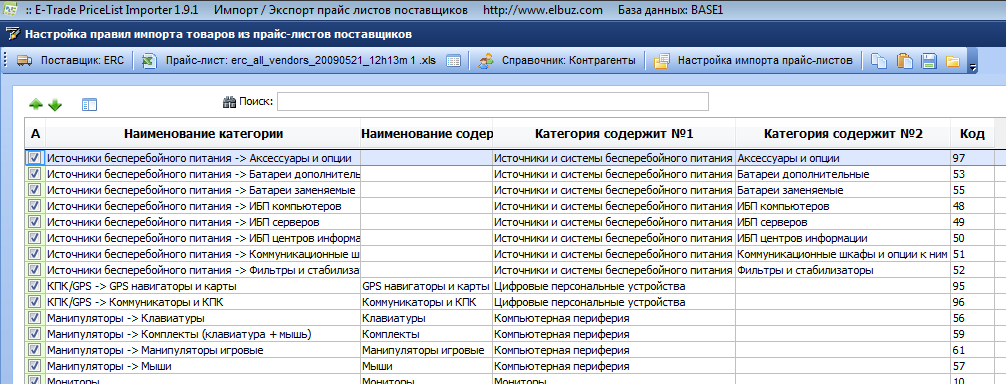Click the green up arrow icon
Image resolution: width=1006 pixels, height=384 pixels.
pyautogui.click(x=36, y=104)
